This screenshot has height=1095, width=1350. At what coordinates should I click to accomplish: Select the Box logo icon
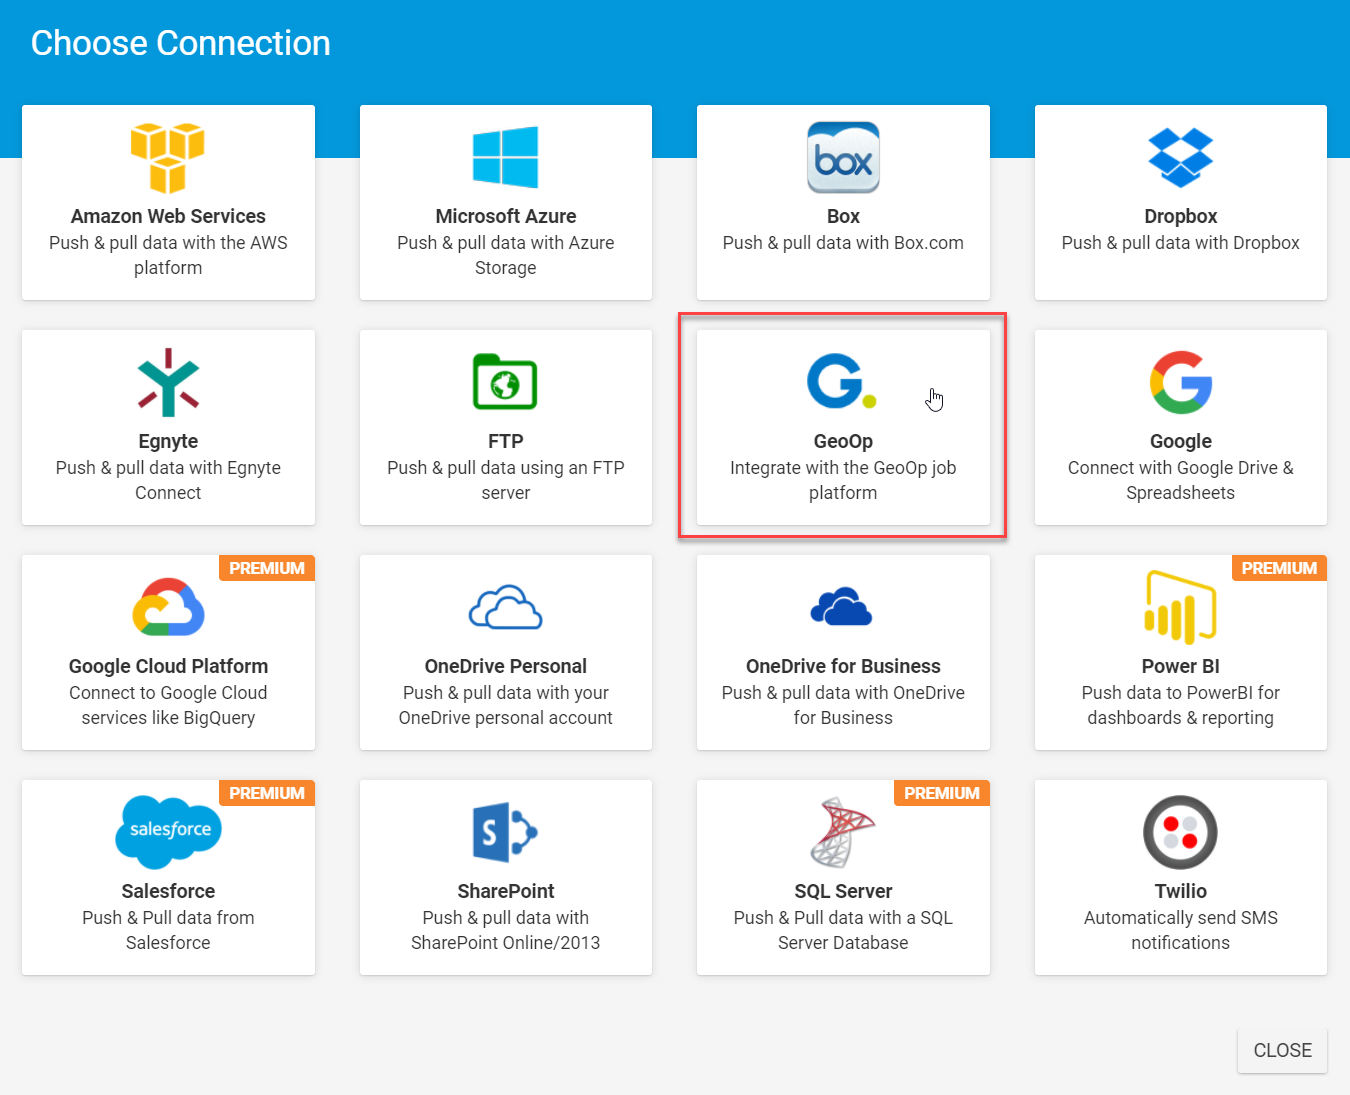pos(843,157)
